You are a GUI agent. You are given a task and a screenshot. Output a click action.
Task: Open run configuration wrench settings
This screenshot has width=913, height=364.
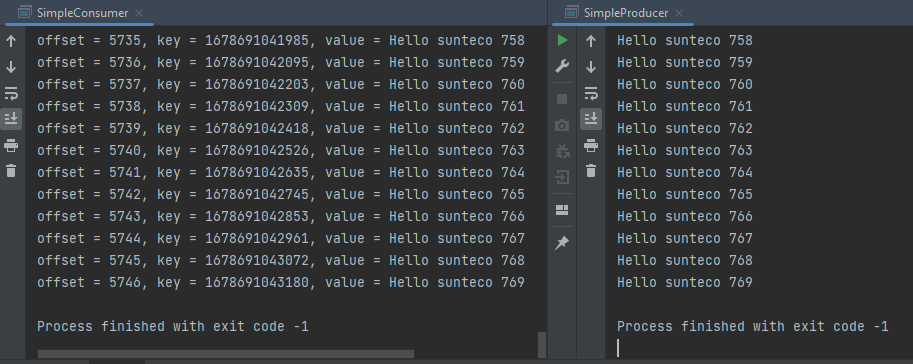pyautogui.click(x=562, y=66)
